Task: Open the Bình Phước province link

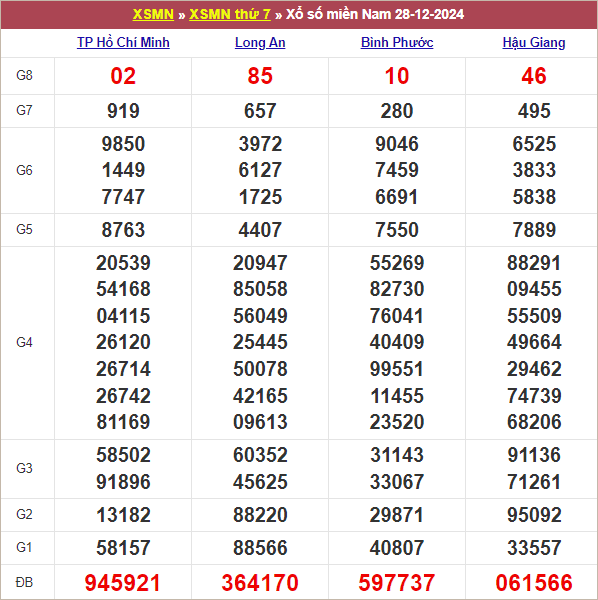Action: tap(397, 42)
